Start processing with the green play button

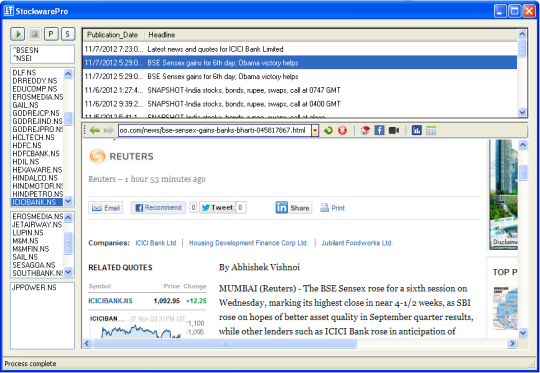(x=18, y=34)
